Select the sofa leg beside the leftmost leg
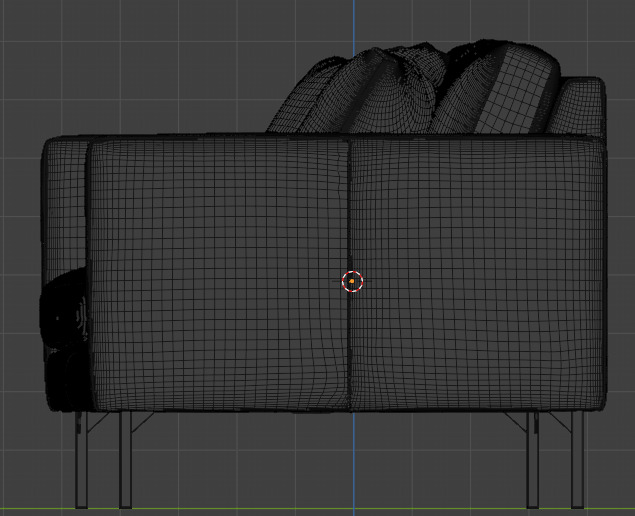Image resolution: width=635 pixels, height=516 pixels. click(126, 460)
